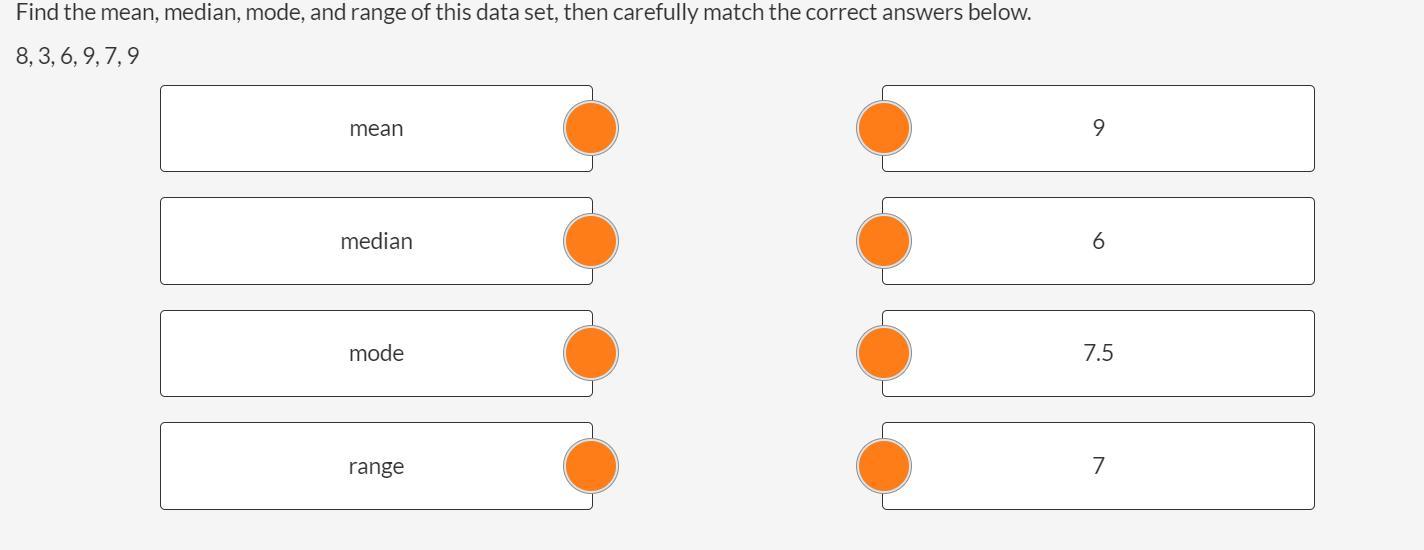The height and width of the screenshot is (550, 1424).
Task: Click the orange dot next to mode
Action: pyautogui.click(x=591, y=353)
